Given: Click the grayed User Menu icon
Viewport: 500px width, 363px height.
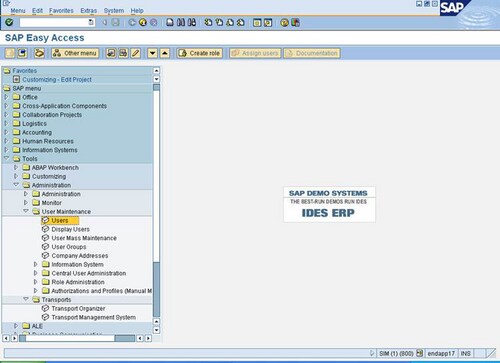Looking at the screenshot, I should pyautogui.click(x=10, y=53).
